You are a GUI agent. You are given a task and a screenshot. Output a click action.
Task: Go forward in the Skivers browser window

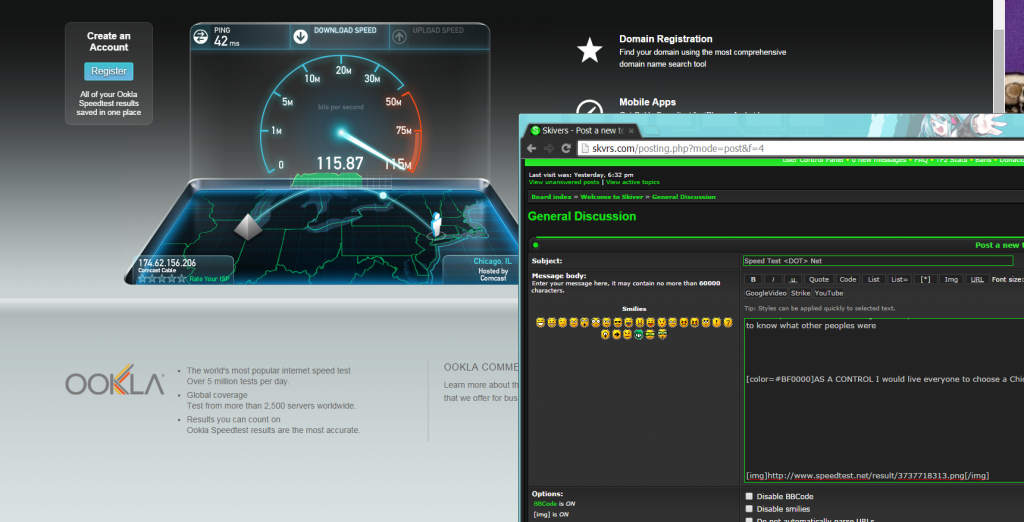click(x=549, y=148)
